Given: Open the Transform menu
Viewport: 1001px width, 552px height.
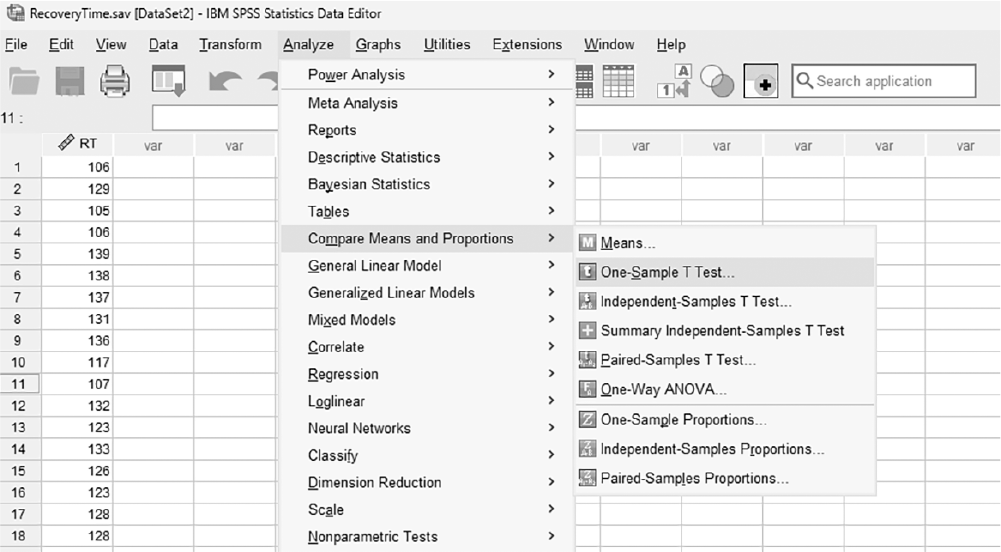Looking at the screenshot, I should 230,45.
